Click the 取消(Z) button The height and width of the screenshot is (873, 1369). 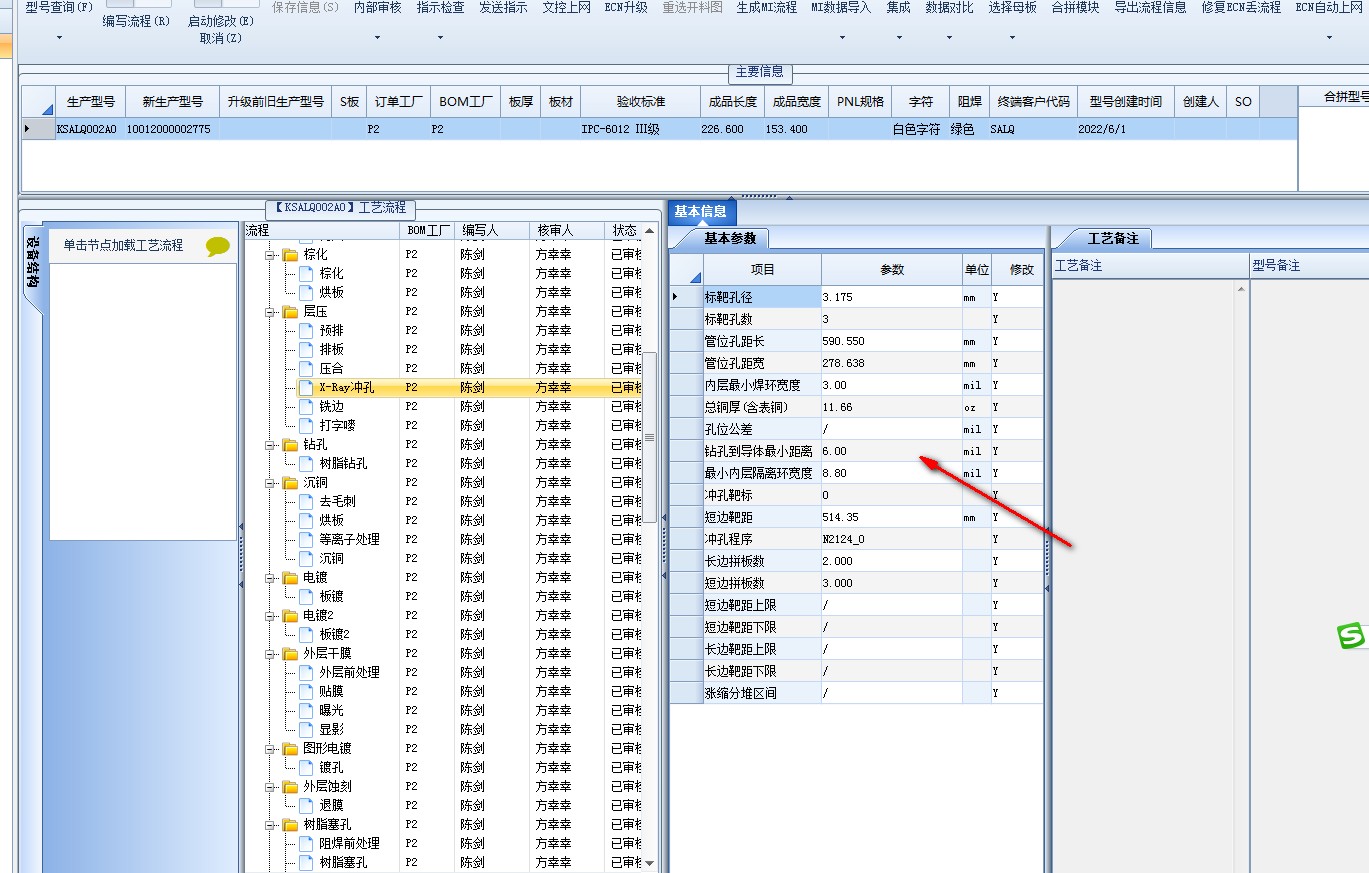(x=221, y=38)
